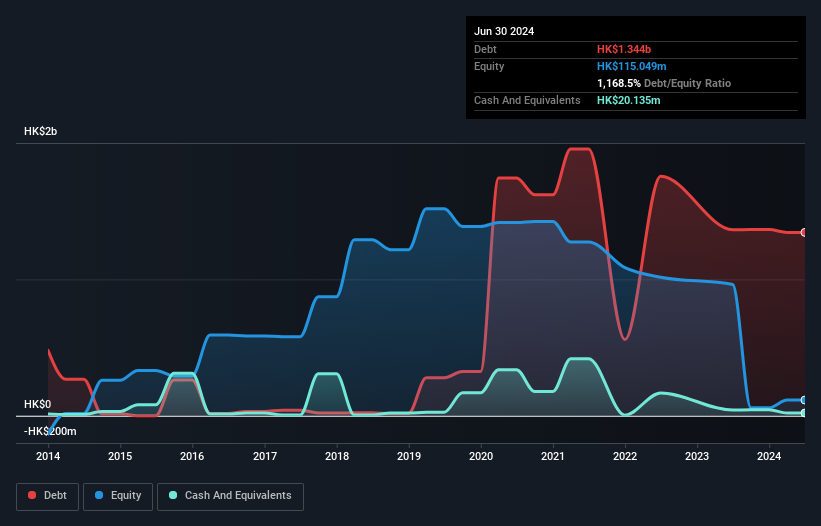Click the 2014 axis label
This screenshot has height=526, width=821.
click(x=48, y=456)
